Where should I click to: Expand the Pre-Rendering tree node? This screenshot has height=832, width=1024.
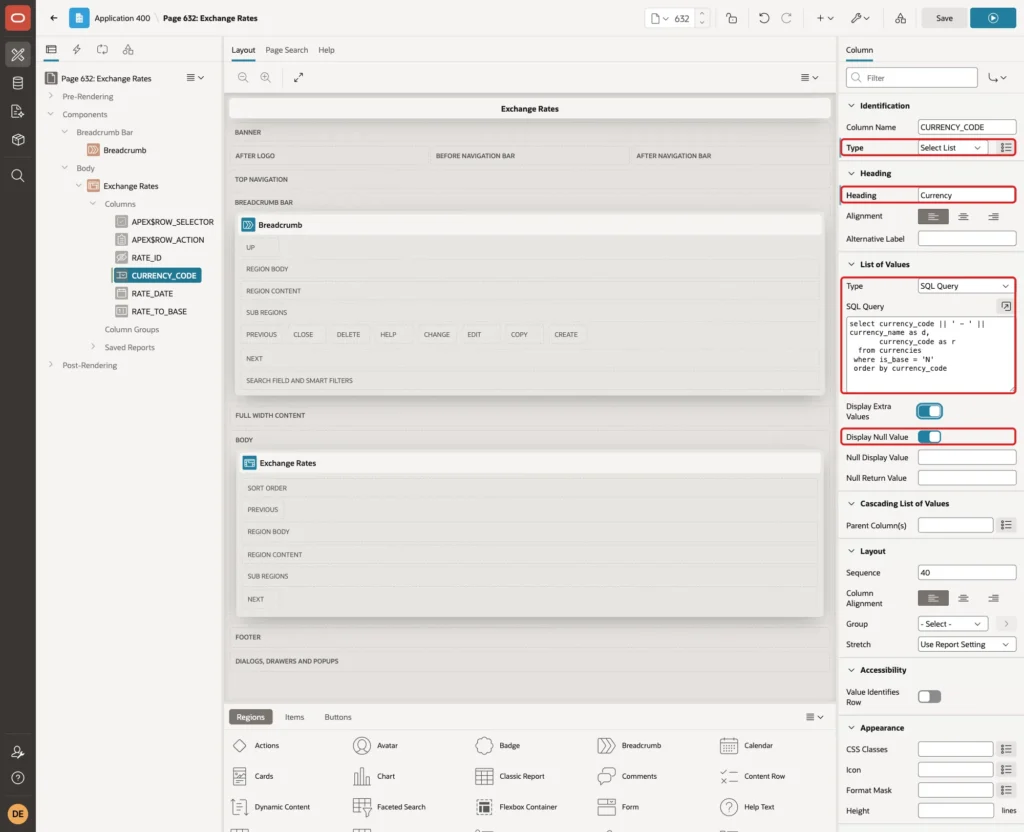pos(51,97)
